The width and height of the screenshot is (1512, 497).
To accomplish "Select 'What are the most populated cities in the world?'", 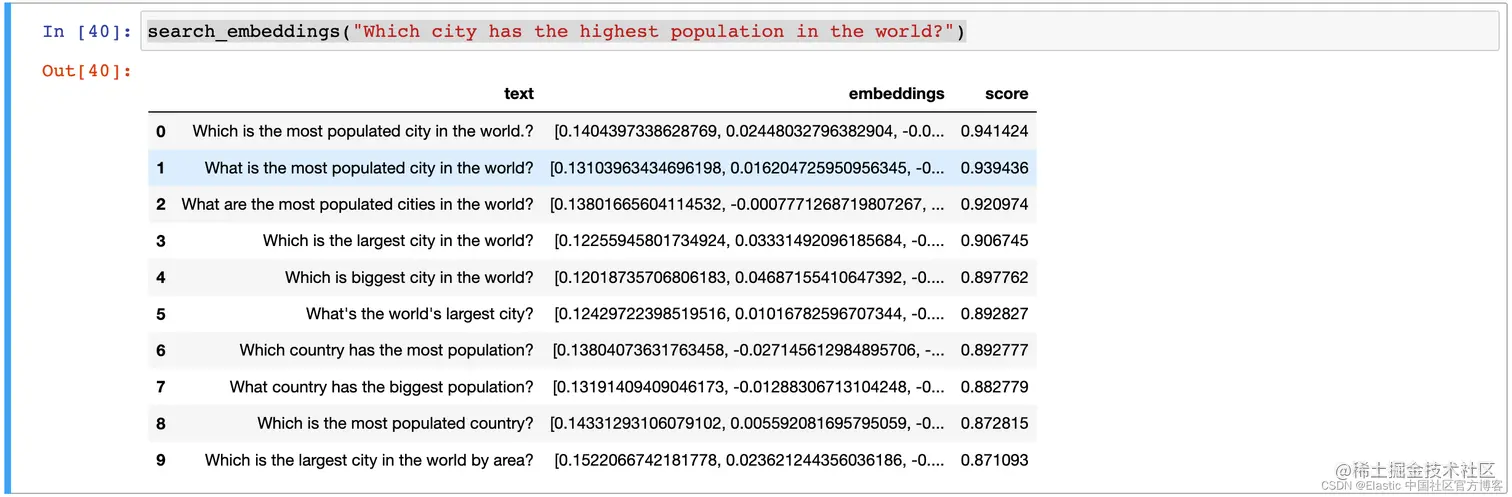I will point(358,204).
